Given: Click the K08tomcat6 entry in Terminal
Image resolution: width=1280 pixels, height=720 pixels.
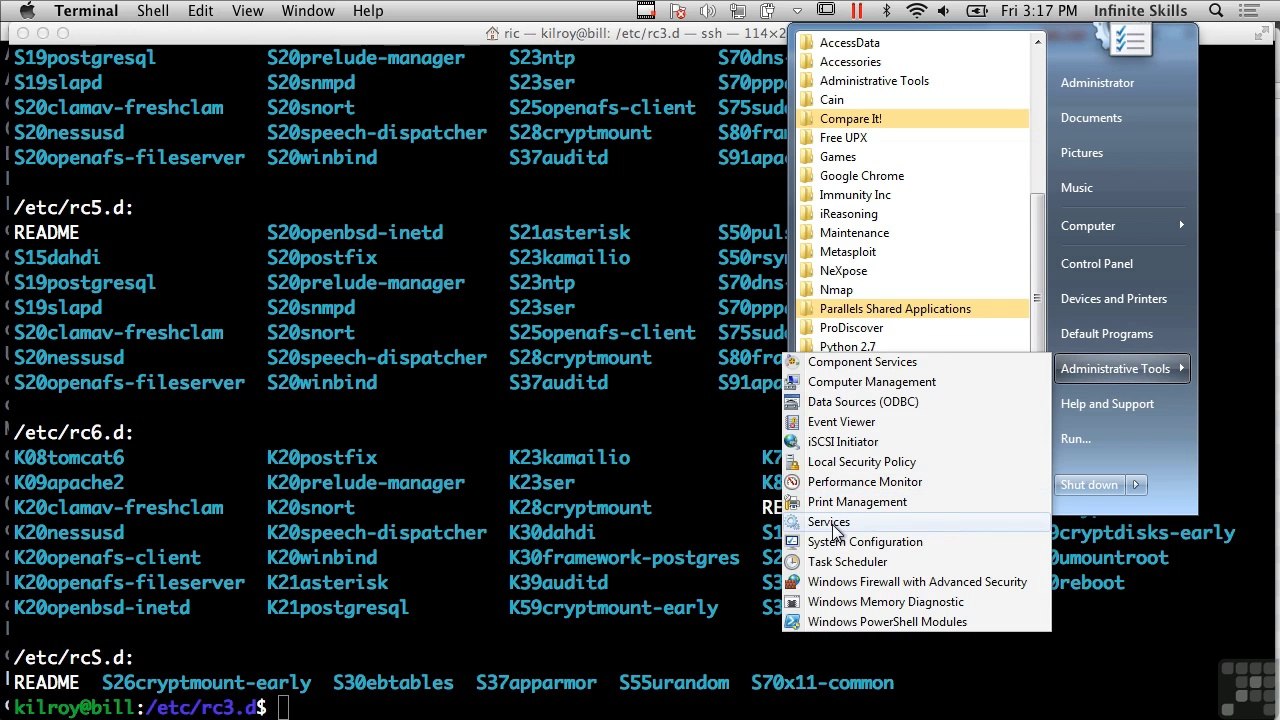Looking at the screenshot, I should (x=69, y=458).
